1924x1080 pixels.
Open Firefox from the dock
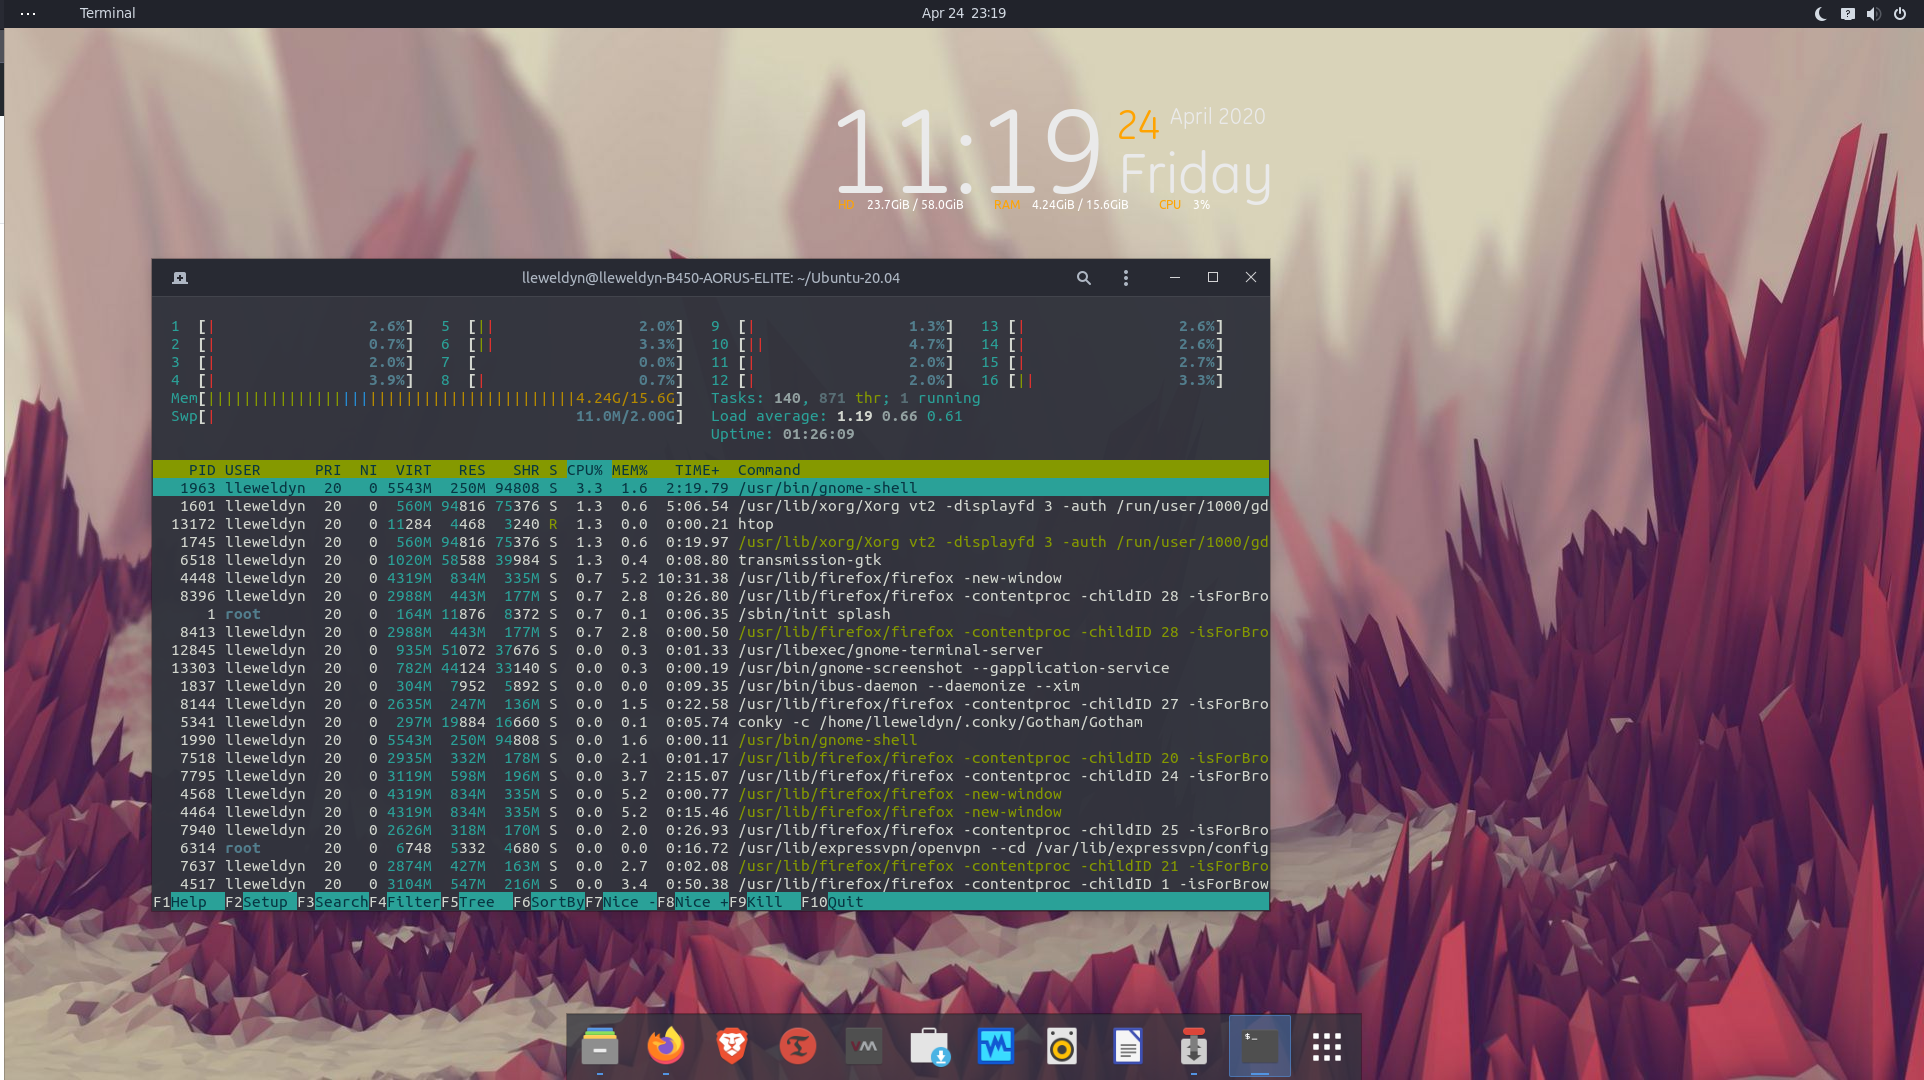tap(665, 1046)
